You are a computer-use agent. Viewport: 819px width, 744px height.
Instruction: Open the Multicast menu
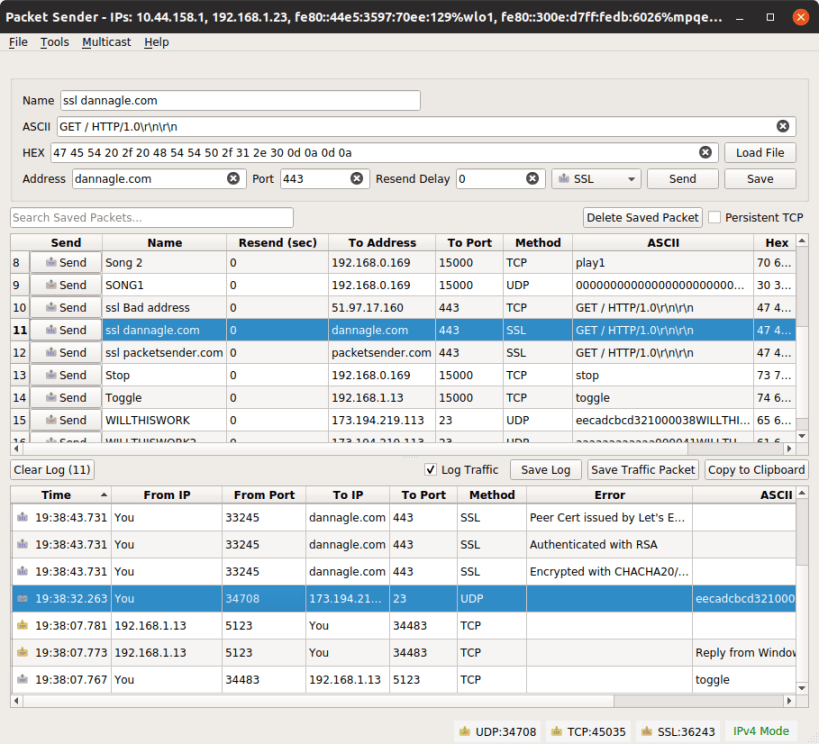tap(107, 42)
